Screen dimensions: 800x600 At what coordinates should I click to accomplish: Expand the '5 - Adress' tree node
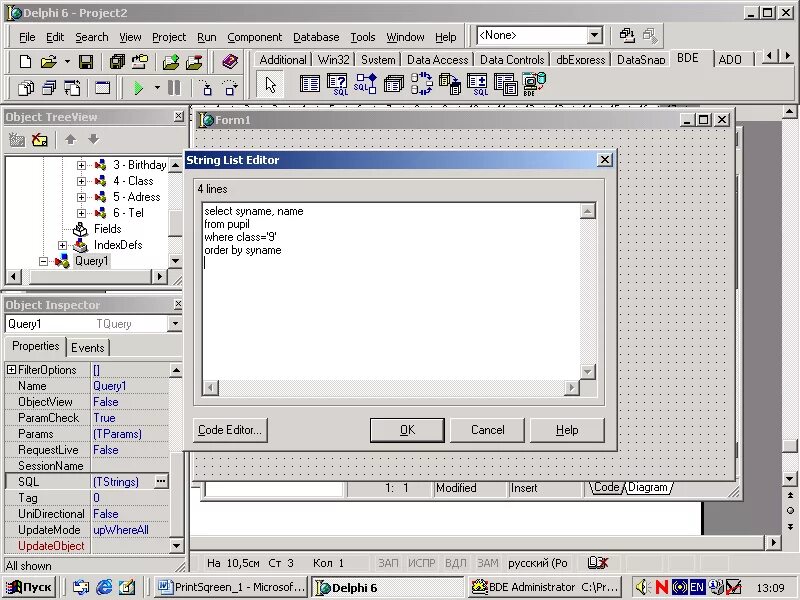coord(81,197)
